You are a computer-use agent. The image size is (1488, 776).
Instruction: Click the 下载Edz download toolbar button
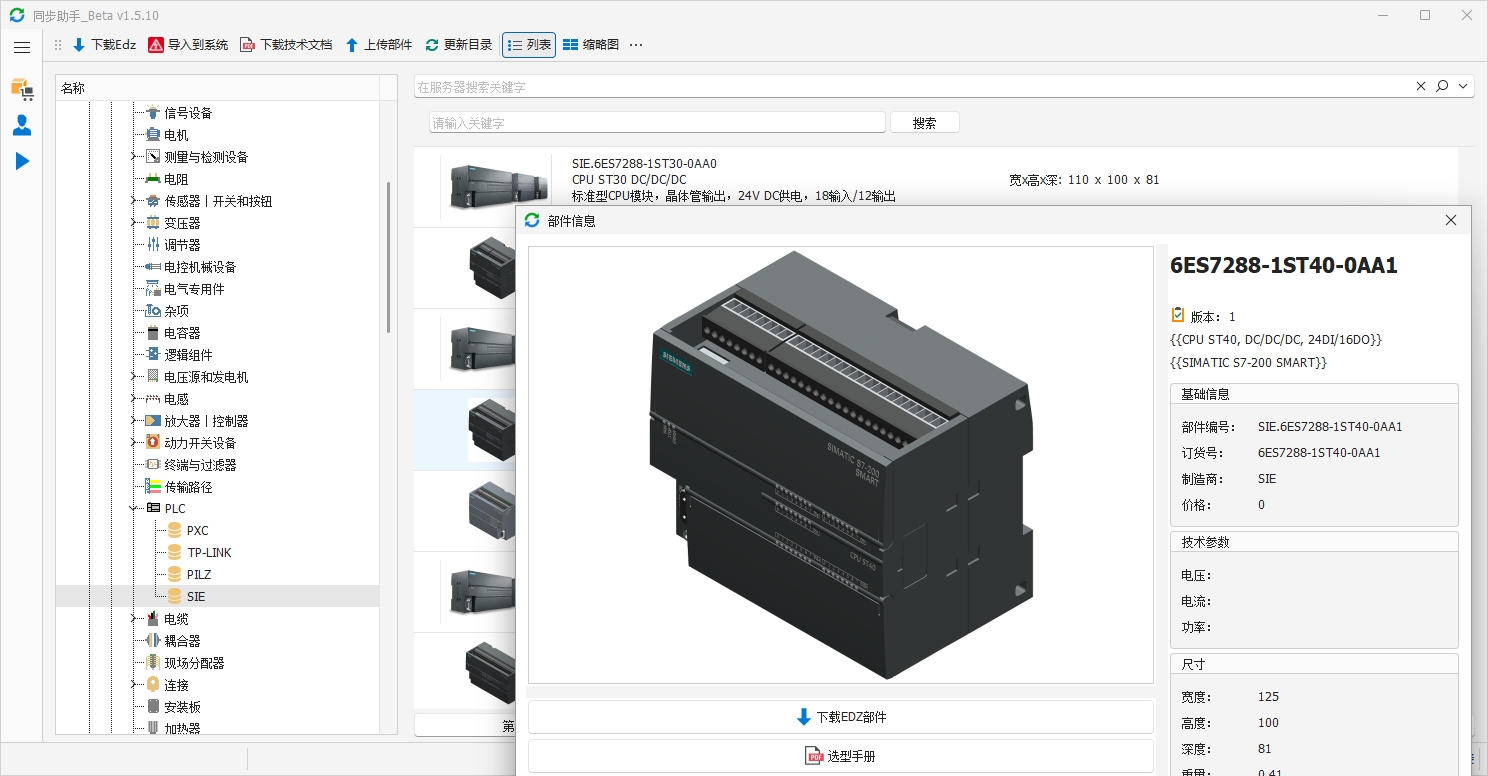(104, 45)
